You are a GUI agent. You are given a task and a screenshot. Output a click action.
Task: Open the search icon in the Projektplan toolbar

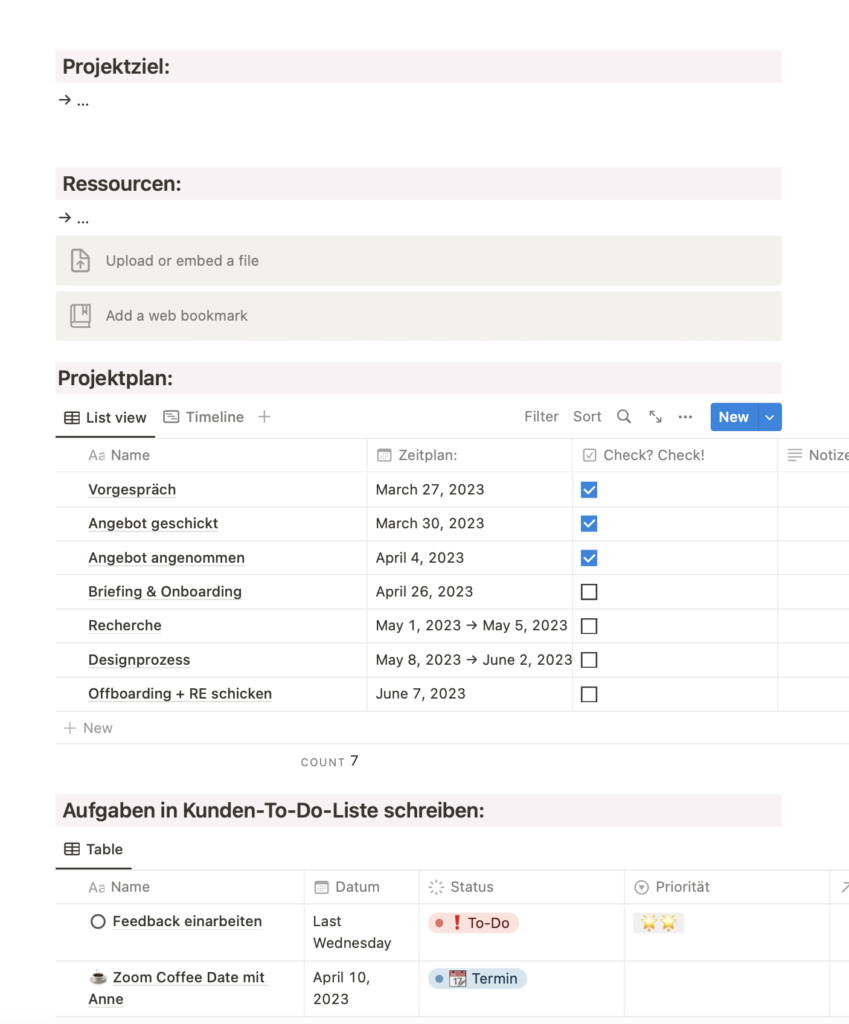(623, 416)
